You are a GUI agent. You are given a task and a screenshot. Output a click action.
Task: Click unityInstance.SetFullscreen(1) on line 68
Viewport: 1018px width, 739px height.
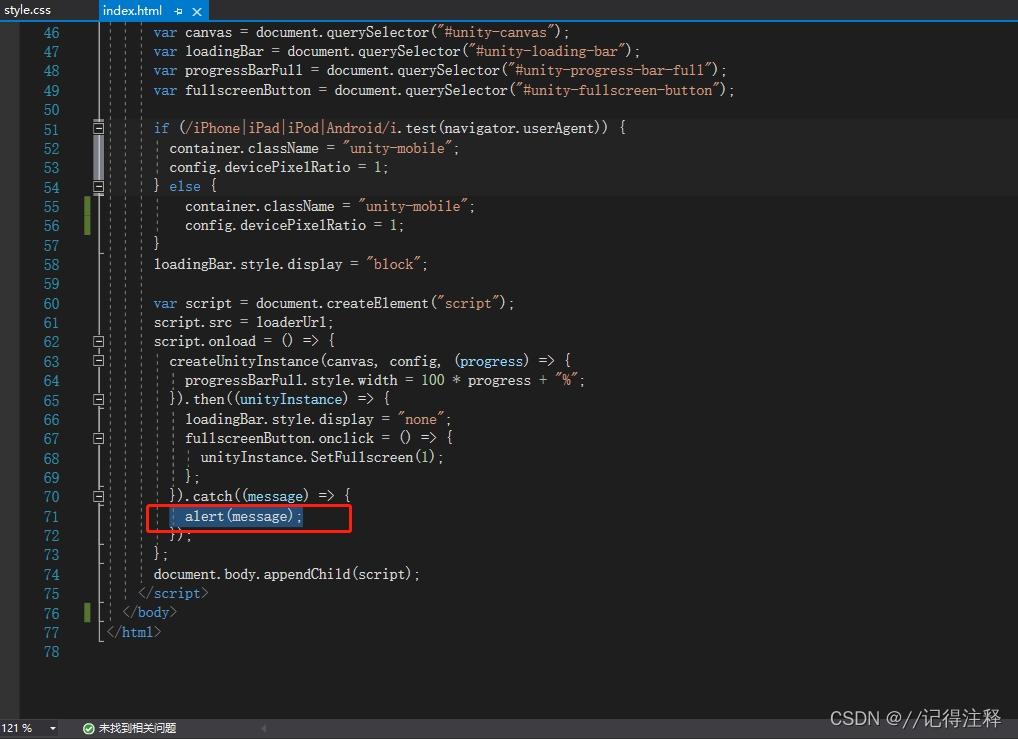pos(317,457)
